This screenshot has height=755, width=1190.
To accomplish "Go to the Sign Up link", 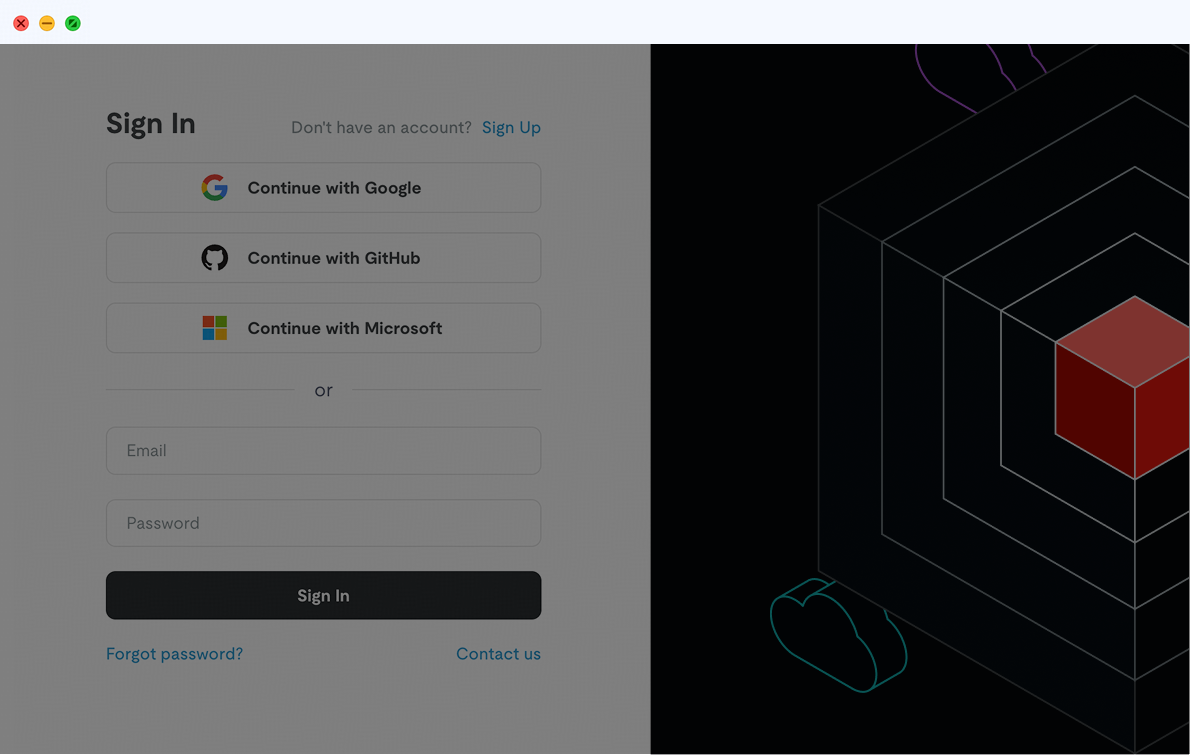I will [511, 128].
